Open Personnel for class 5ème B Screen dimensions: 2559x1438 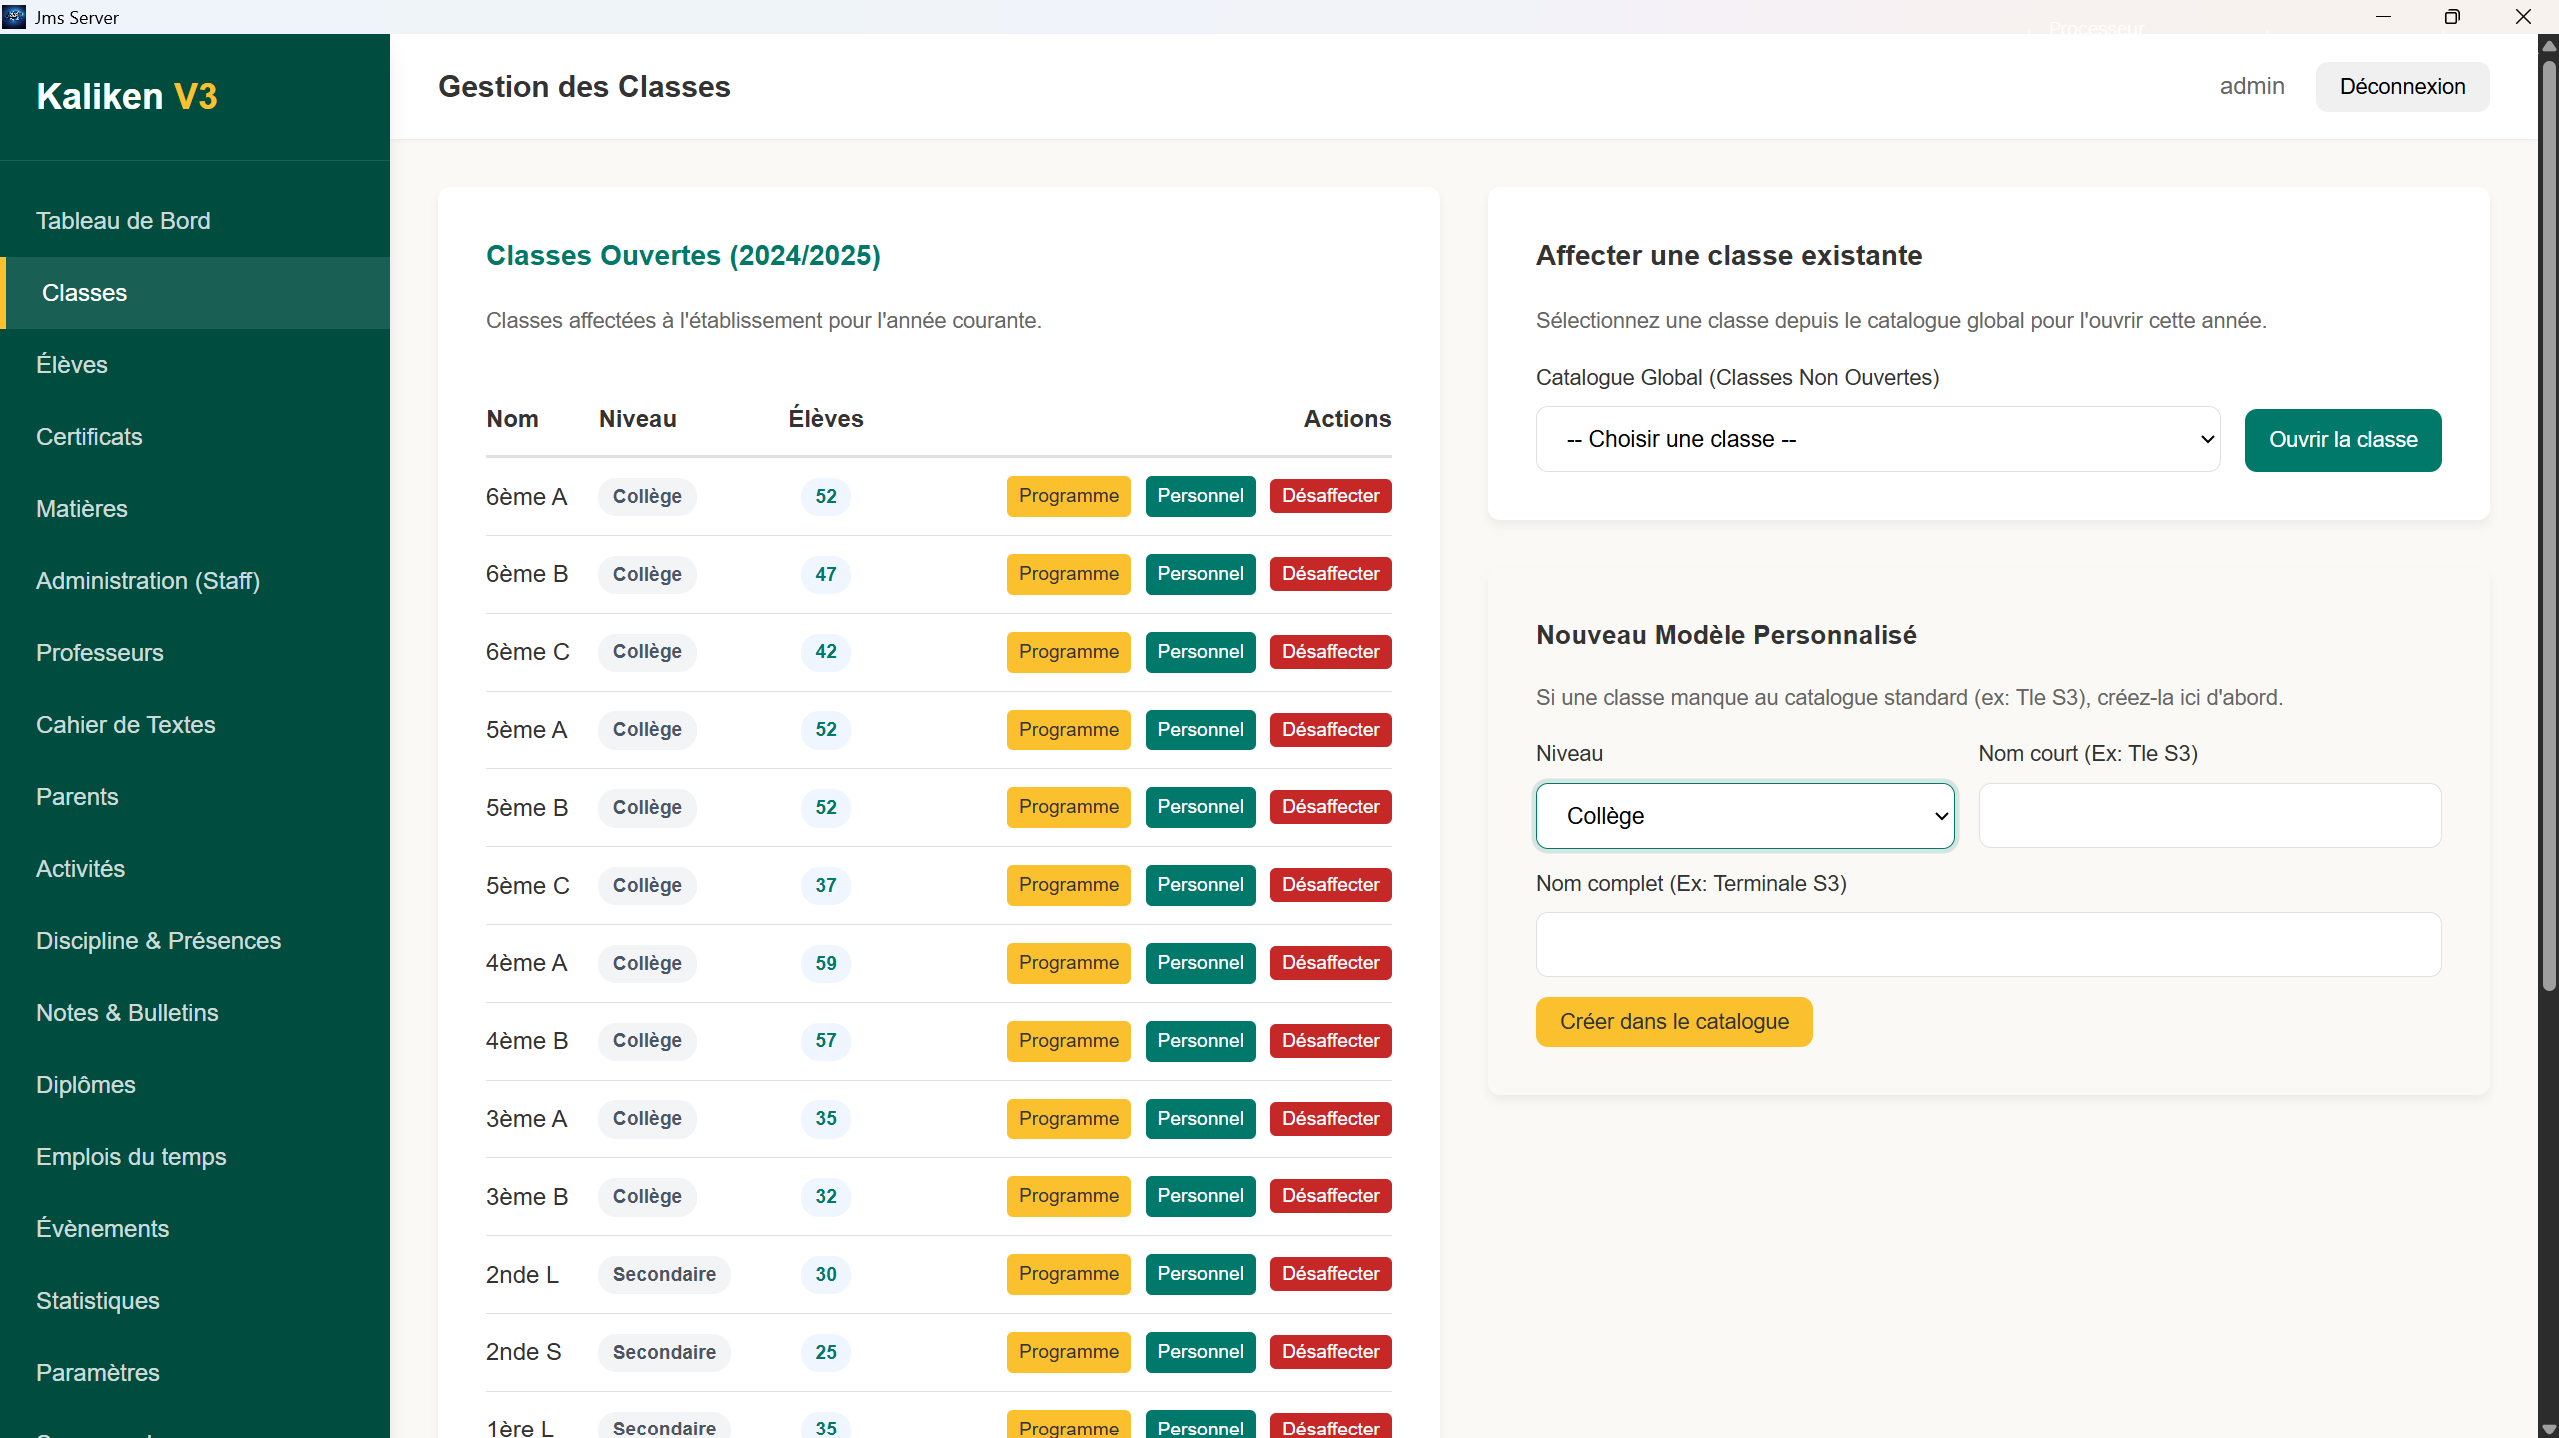pos(1199,806)
